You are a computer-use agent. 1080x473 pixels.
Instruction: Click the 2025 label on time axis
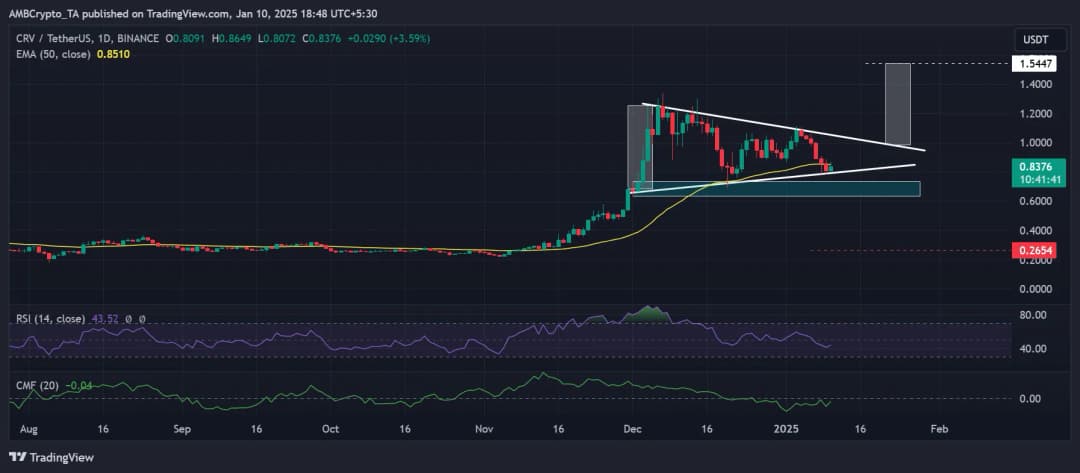[x=787, y=427]
